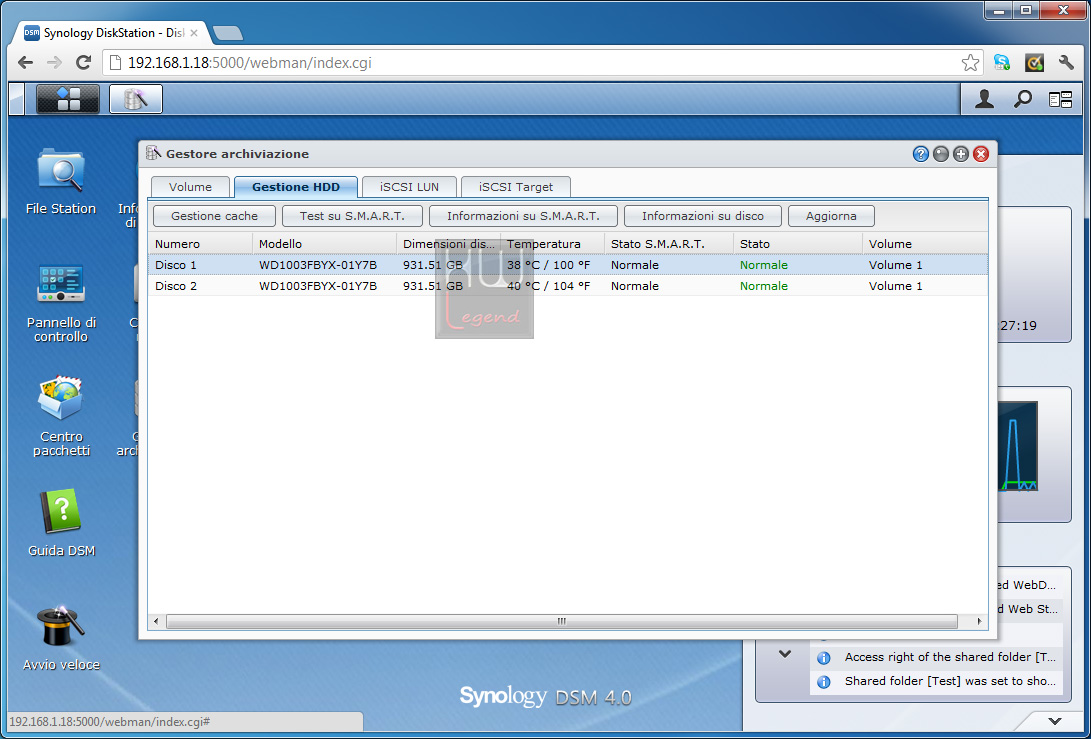
Task: Select the Disco 2 row
Action: pos(568,285)
